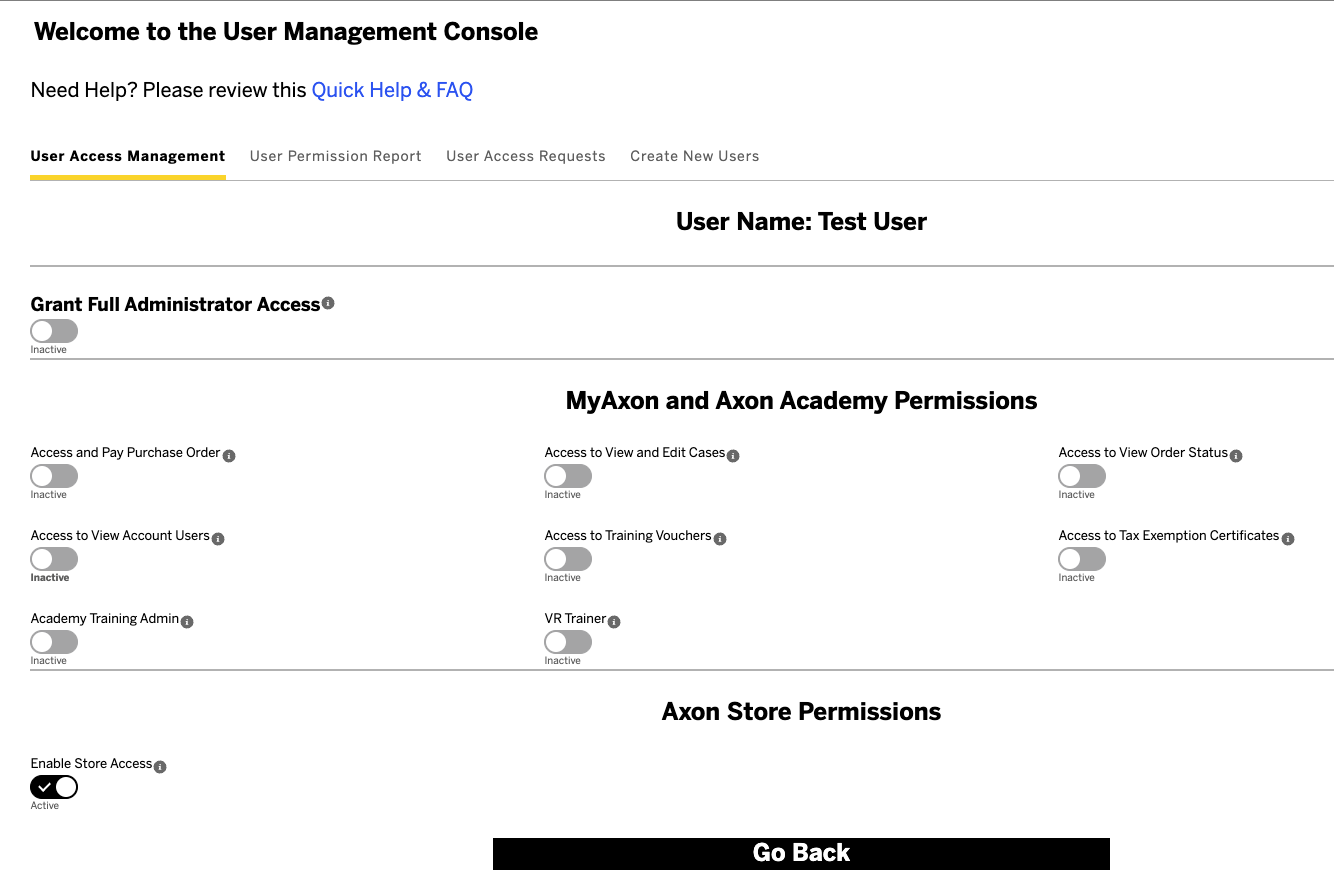Viewport: 1334px width, 894px height.
Task: Click info icon next to Access to View Order Status
Action: tap(1237, 454)
